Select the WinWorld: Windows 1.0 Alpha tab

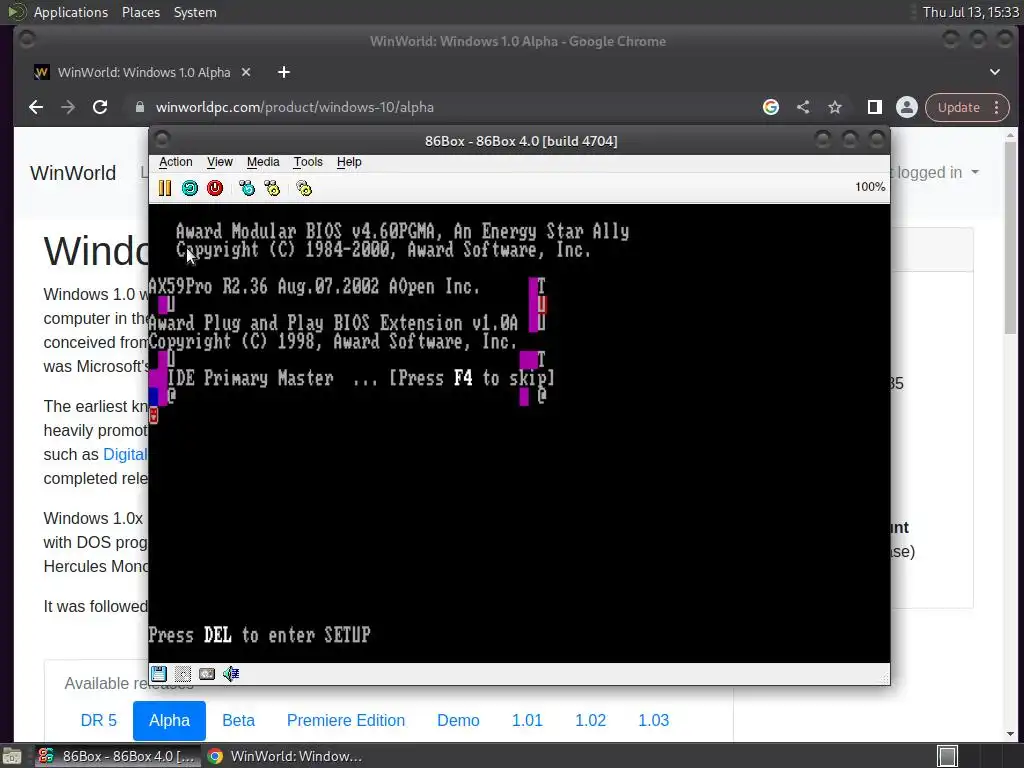point(142,72)
